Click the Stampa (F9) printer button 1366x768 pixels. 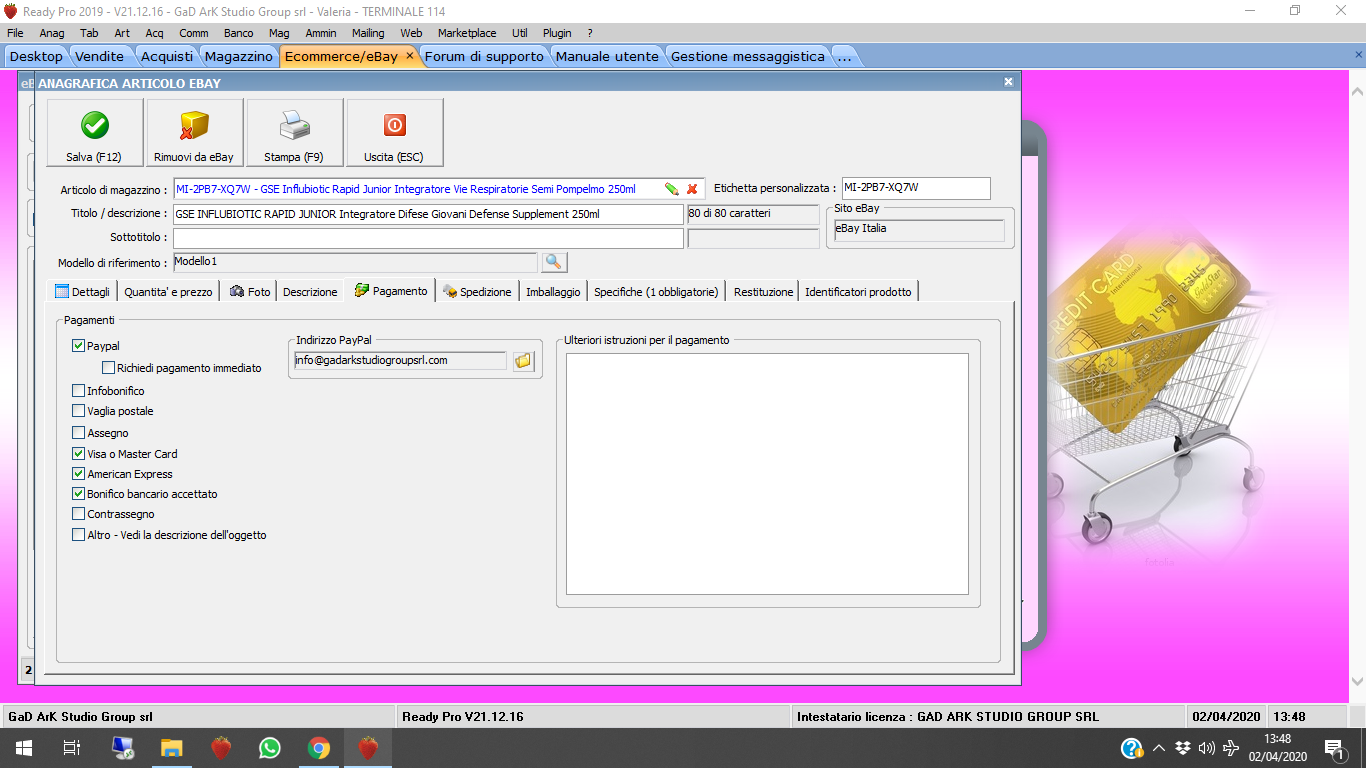click(x=294, y=132)
